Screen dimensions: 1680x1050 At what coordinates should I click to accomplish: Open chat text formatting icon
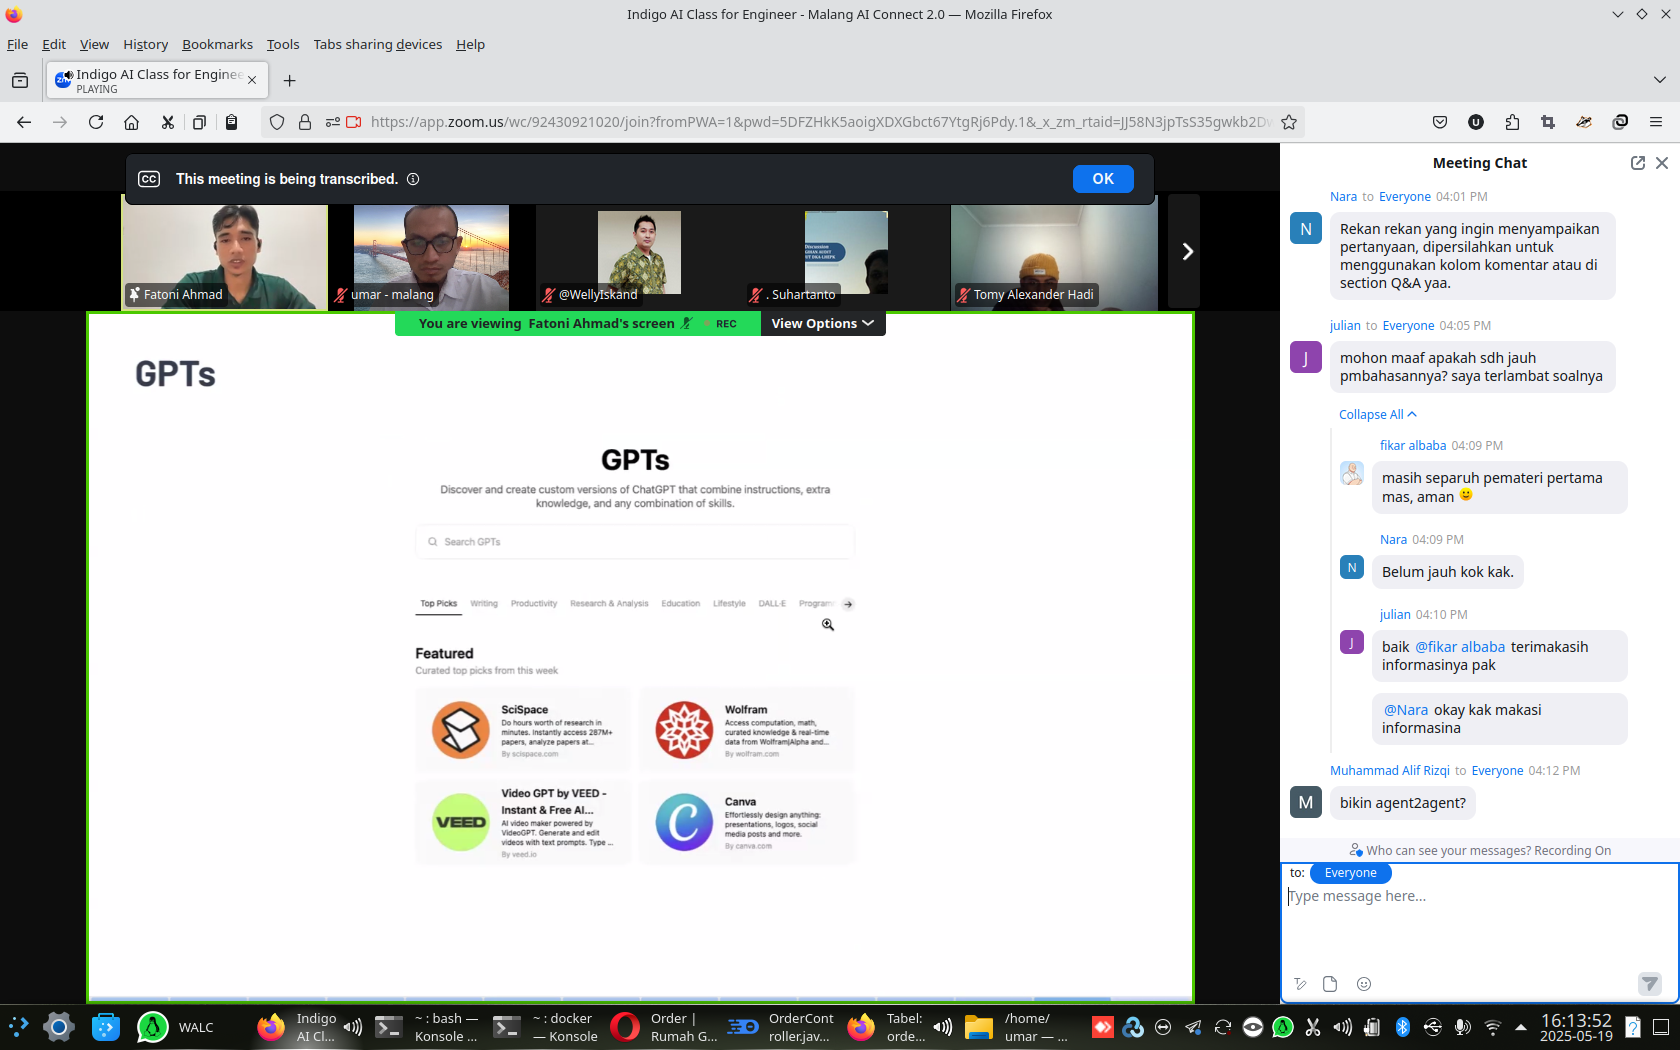pyautogui.click(x=1300, y=984)
